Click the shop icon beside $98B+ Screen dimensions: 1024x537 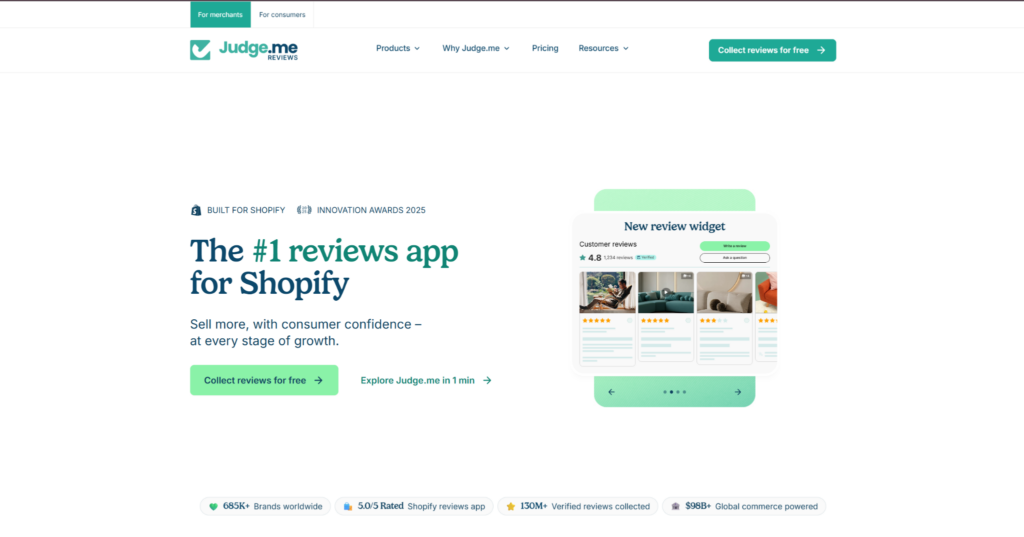click(675, 506)
